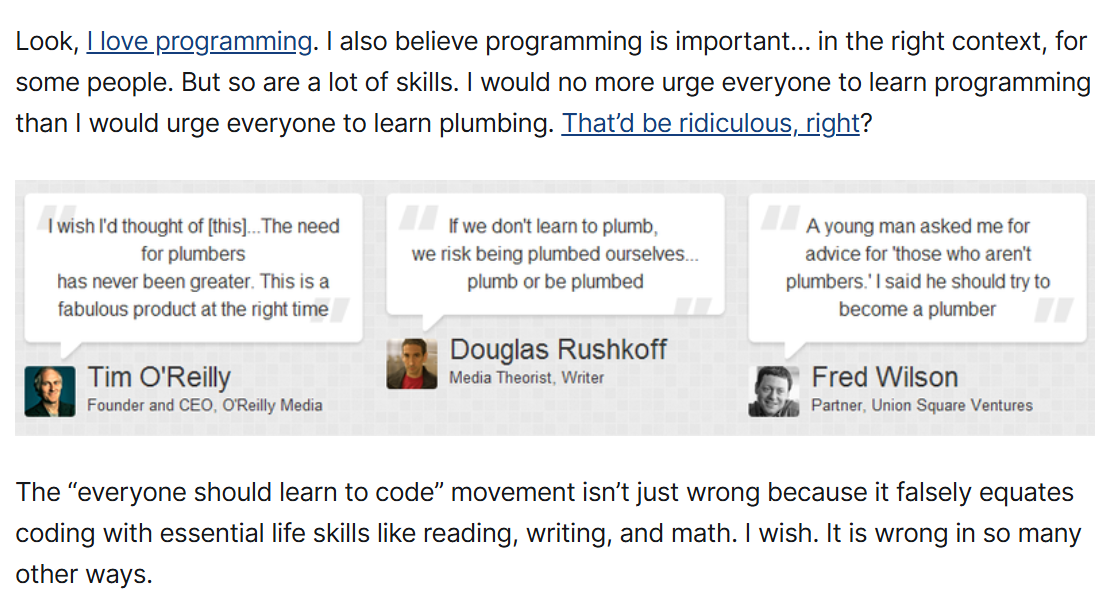Click "Media Theorist, Writer" caption text
This screenshot has width=1112, height=602.
526,378
